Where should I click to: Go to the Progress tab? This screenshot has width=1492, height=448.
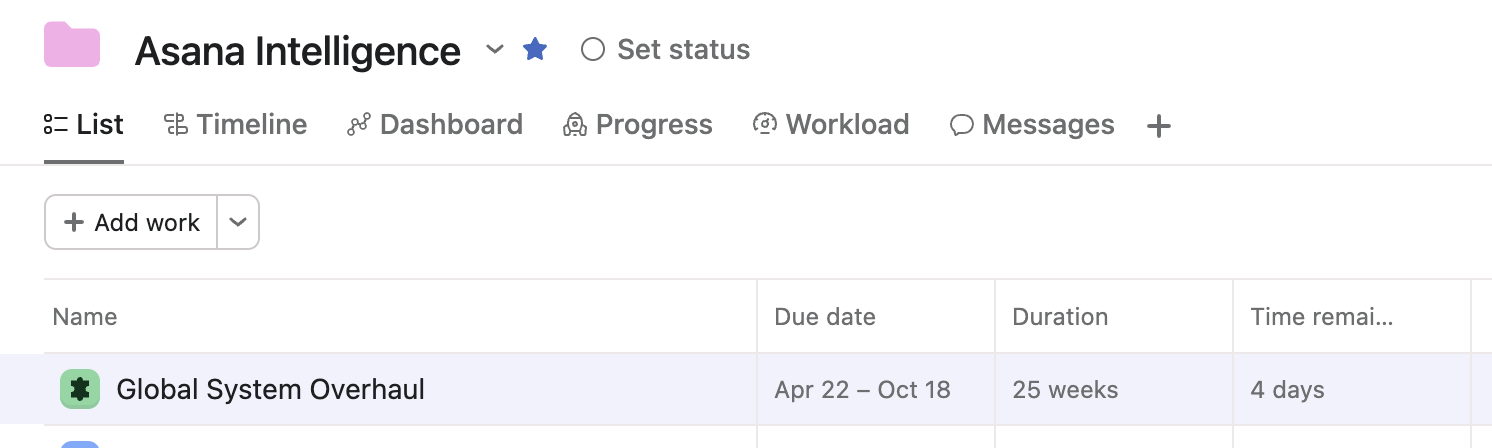pyautogui.click(x=638, y=125)
